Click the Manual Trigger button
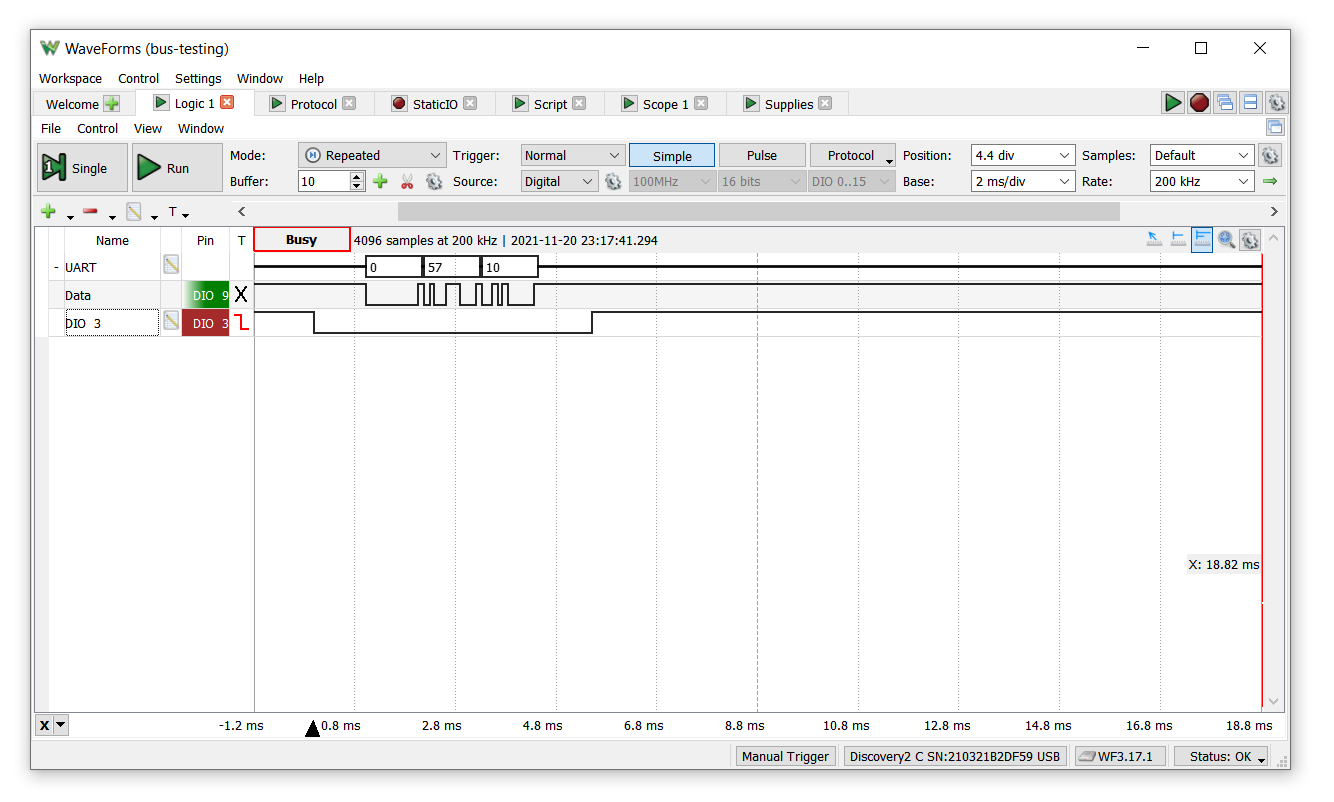 click(785, 757)
